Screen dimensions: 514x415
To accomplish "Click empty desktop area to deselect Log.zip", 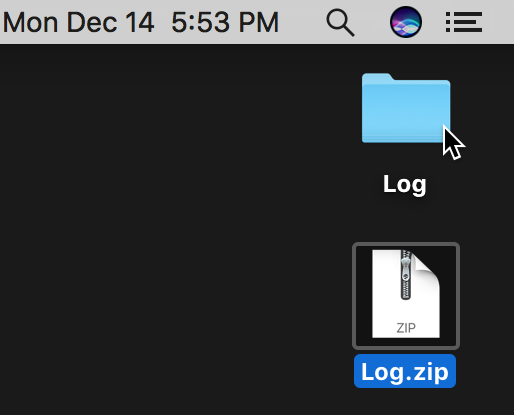I will point(167,233).
